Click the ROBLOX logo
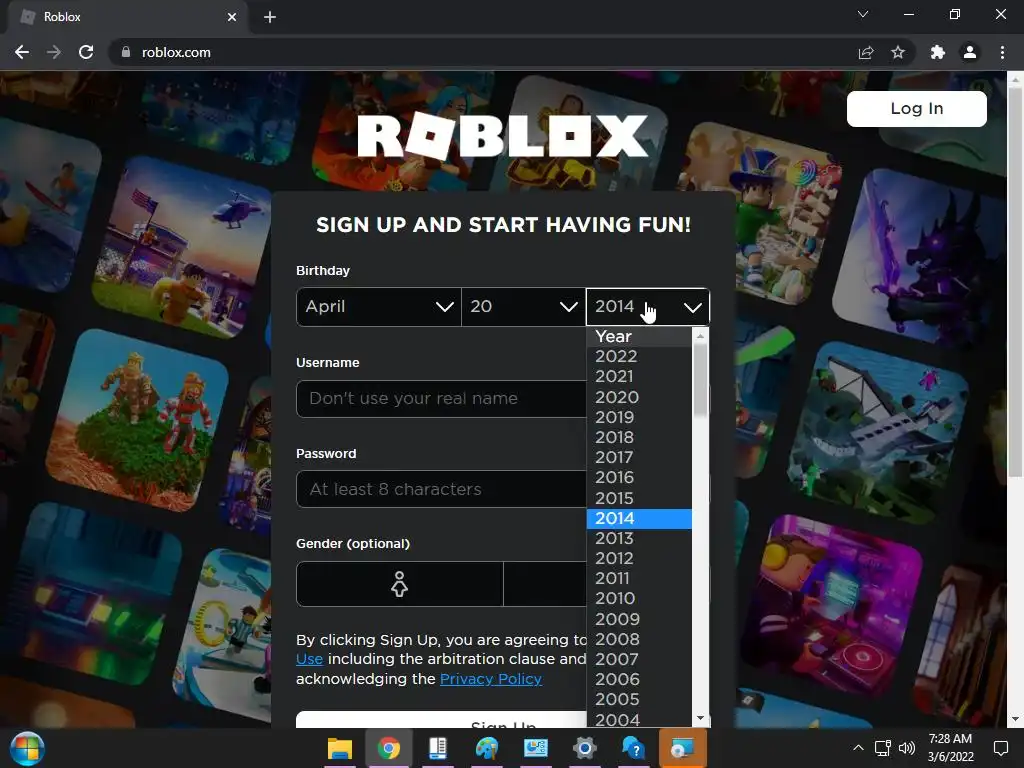Screen dimensions: 1024x768 coord(503,136)
